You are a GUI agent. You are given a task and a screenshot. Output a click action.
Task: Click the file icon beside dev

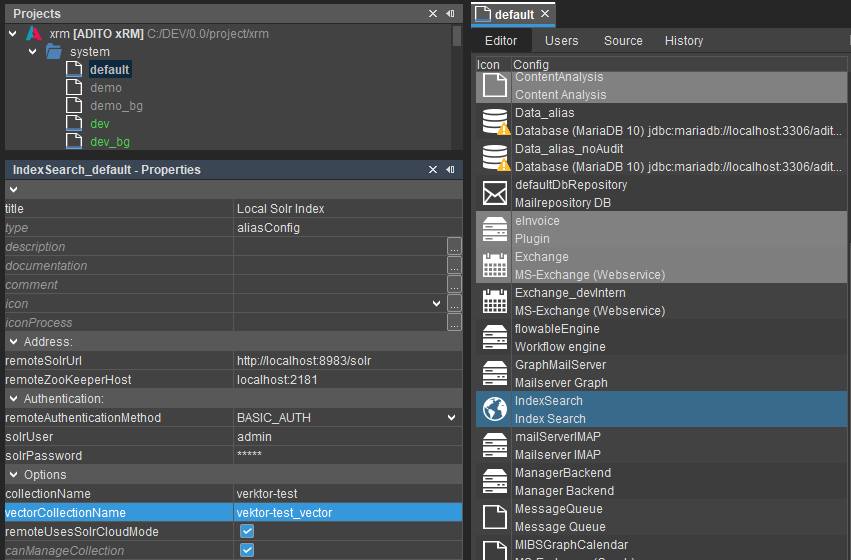pos(74,123)
